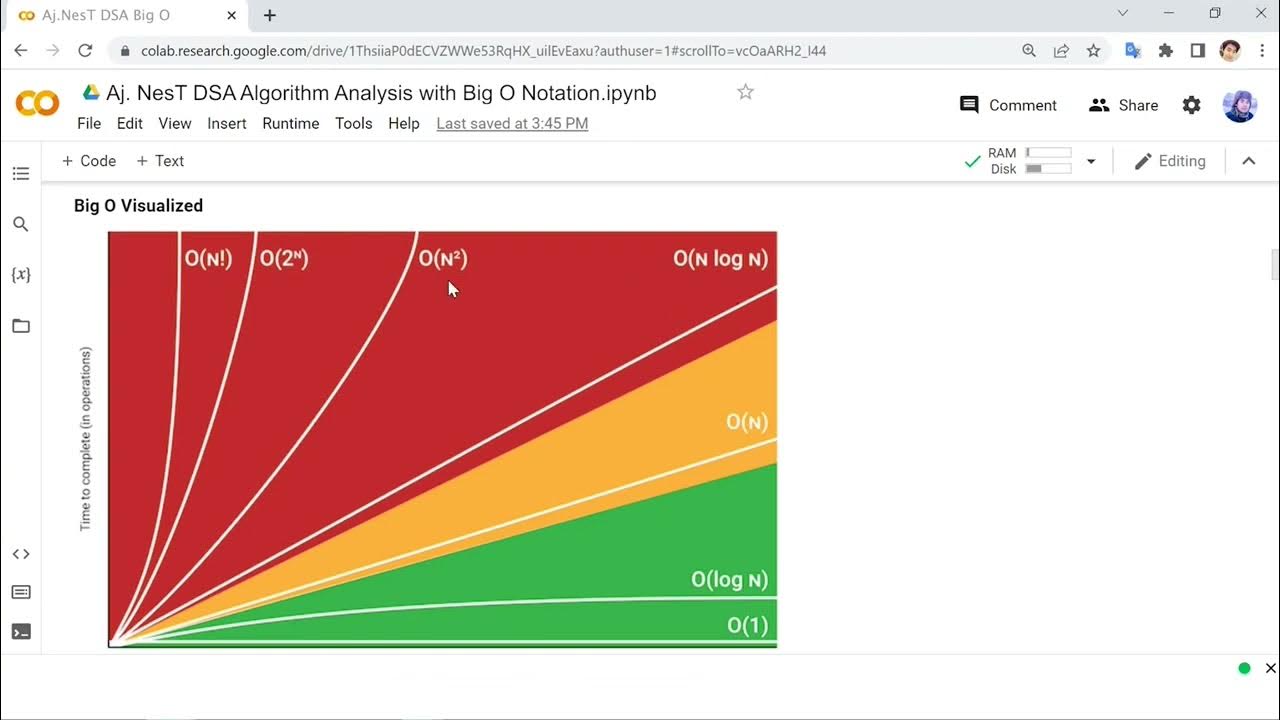Open the code snippets panel
This screenshot has height=720, width=1280.
21,554
